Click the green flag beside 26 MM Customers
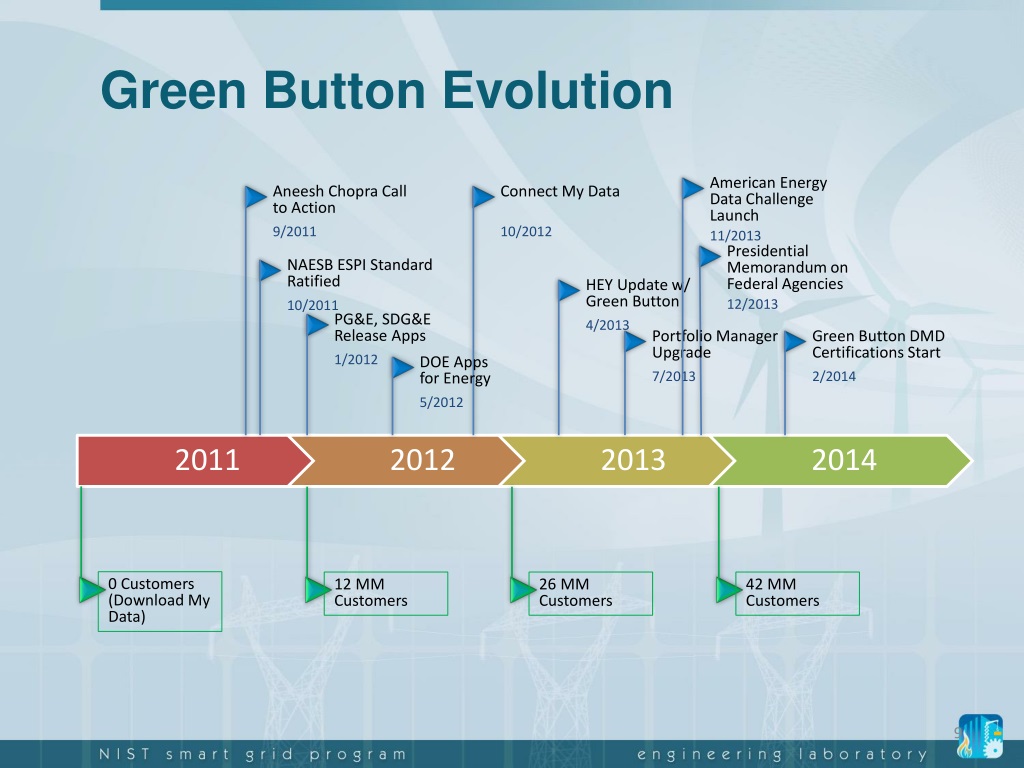Viewport: 1024px width, 768px height. [x=523, y=590]
